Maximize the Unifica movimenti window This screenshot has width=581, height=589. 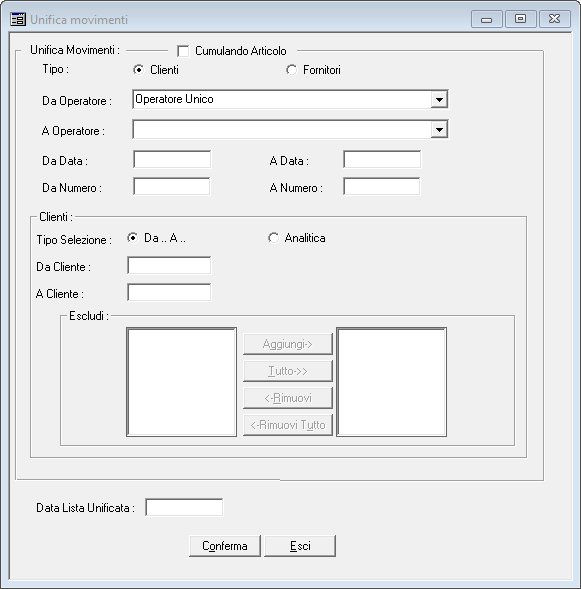click(x=521, y=19)
